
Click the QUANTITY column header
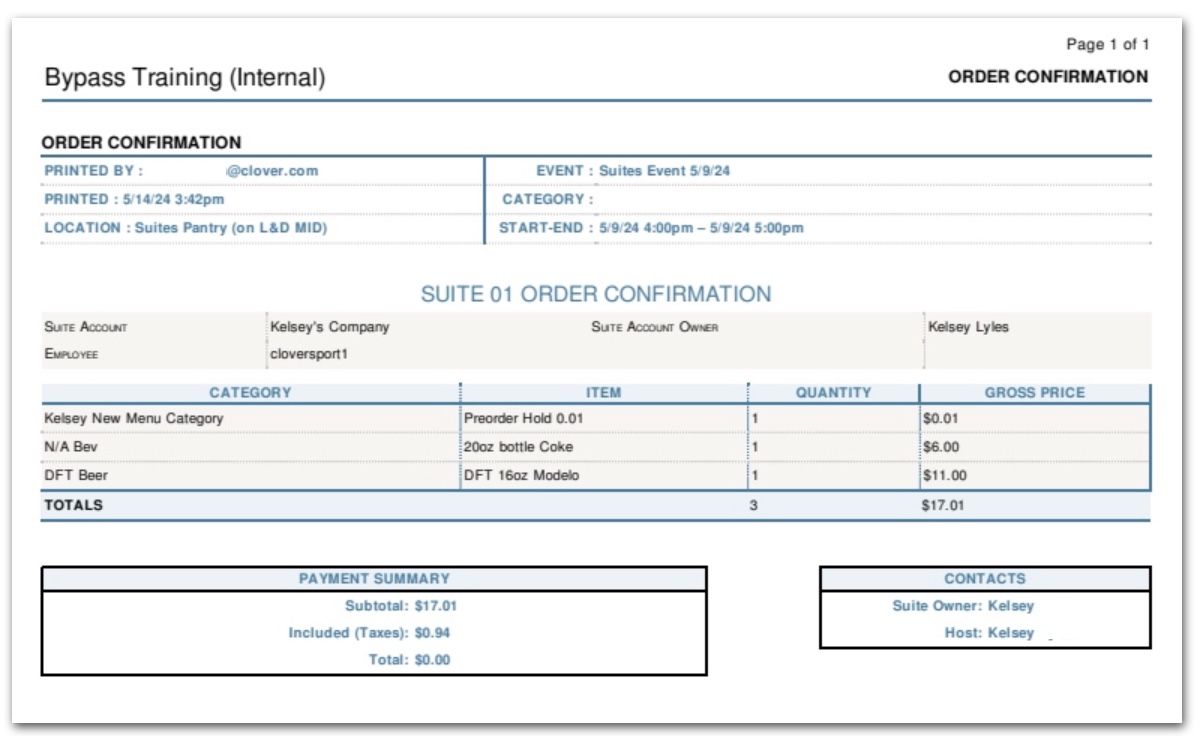tap(833, 393)
